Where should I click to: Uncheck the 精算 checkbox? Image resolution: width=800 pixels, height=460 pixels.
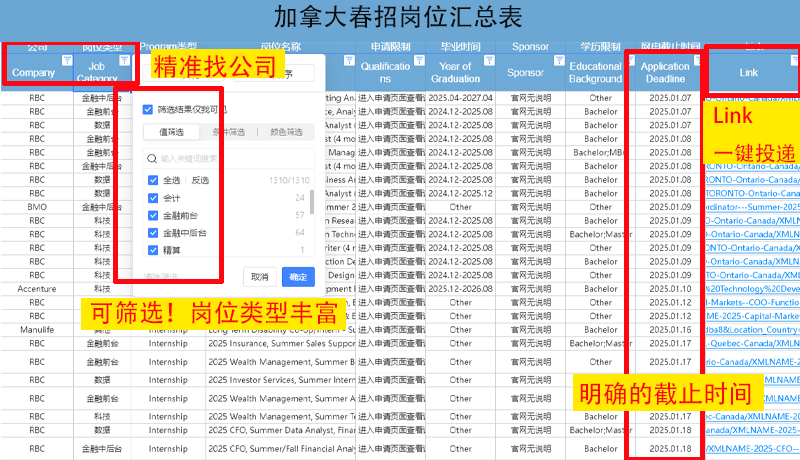[153, 250]
